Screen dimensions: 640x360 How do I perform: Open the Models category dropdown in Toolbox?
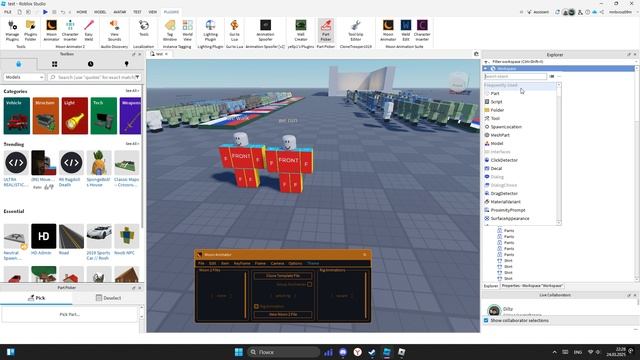click(x=24, y=77)
